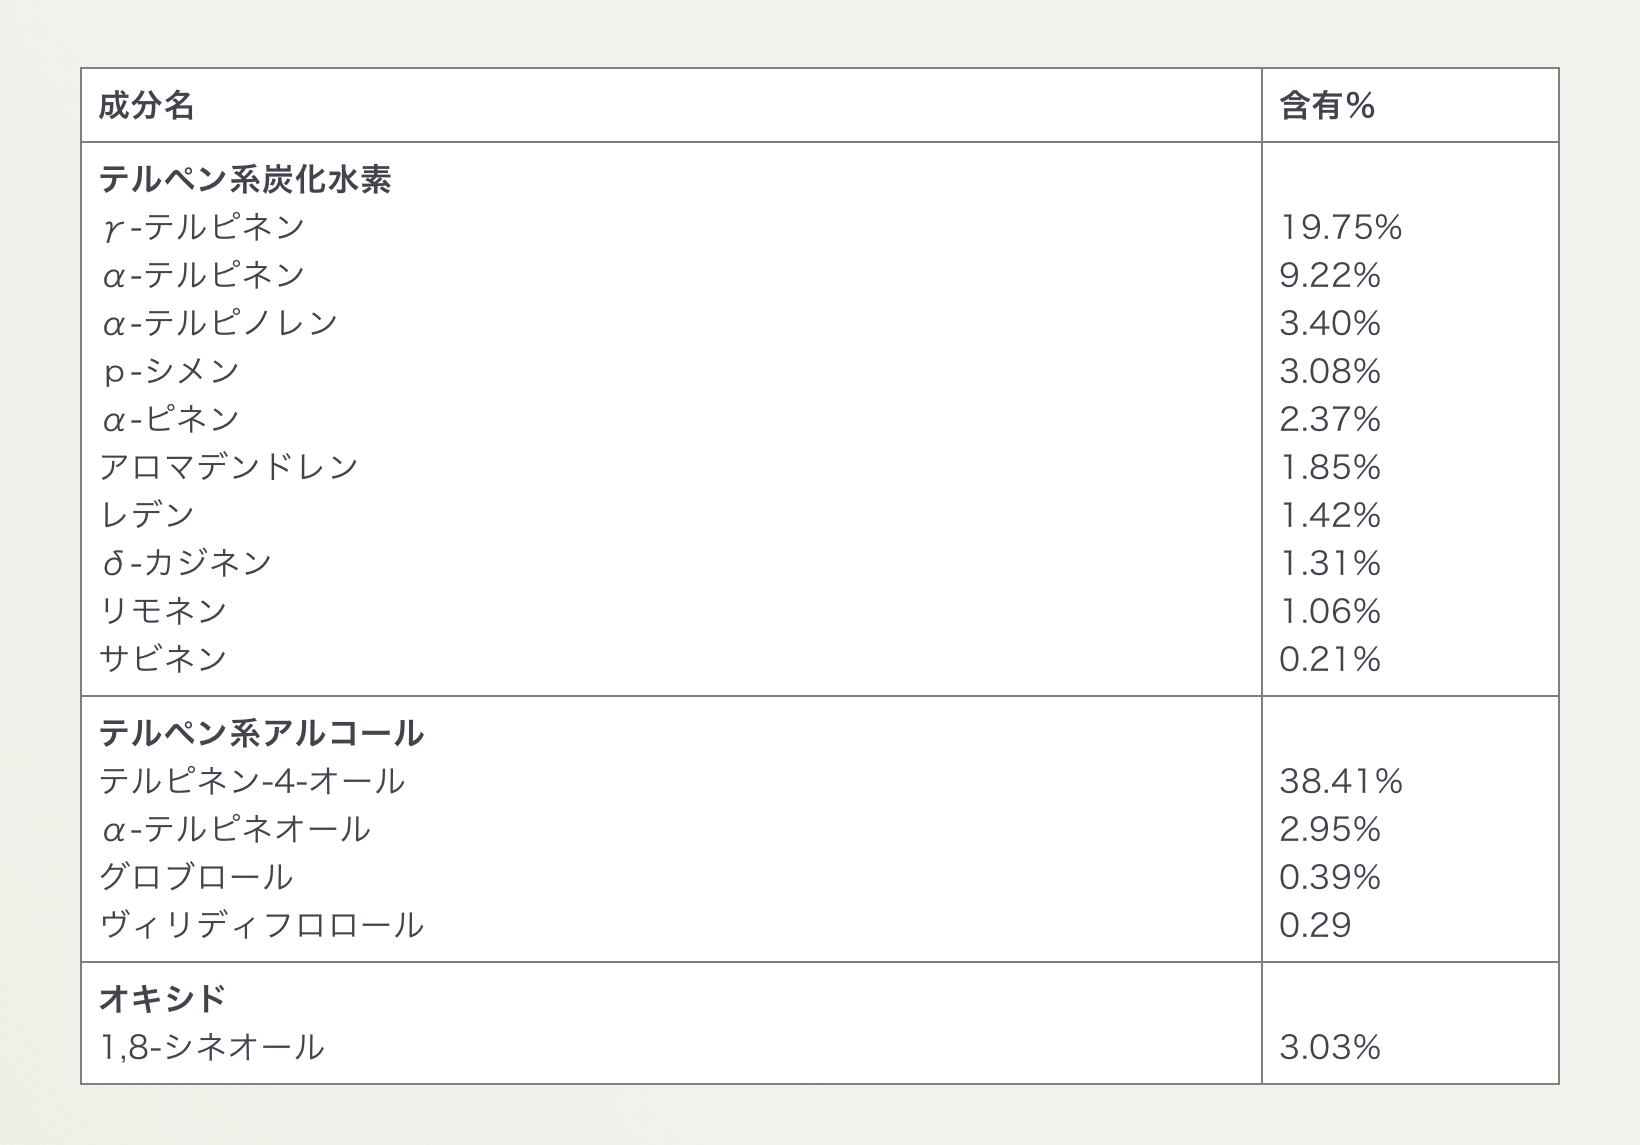Screen dimensions: 1640x1145
Task: Select the δ-カジネン entry
Action: click(187, 563)
